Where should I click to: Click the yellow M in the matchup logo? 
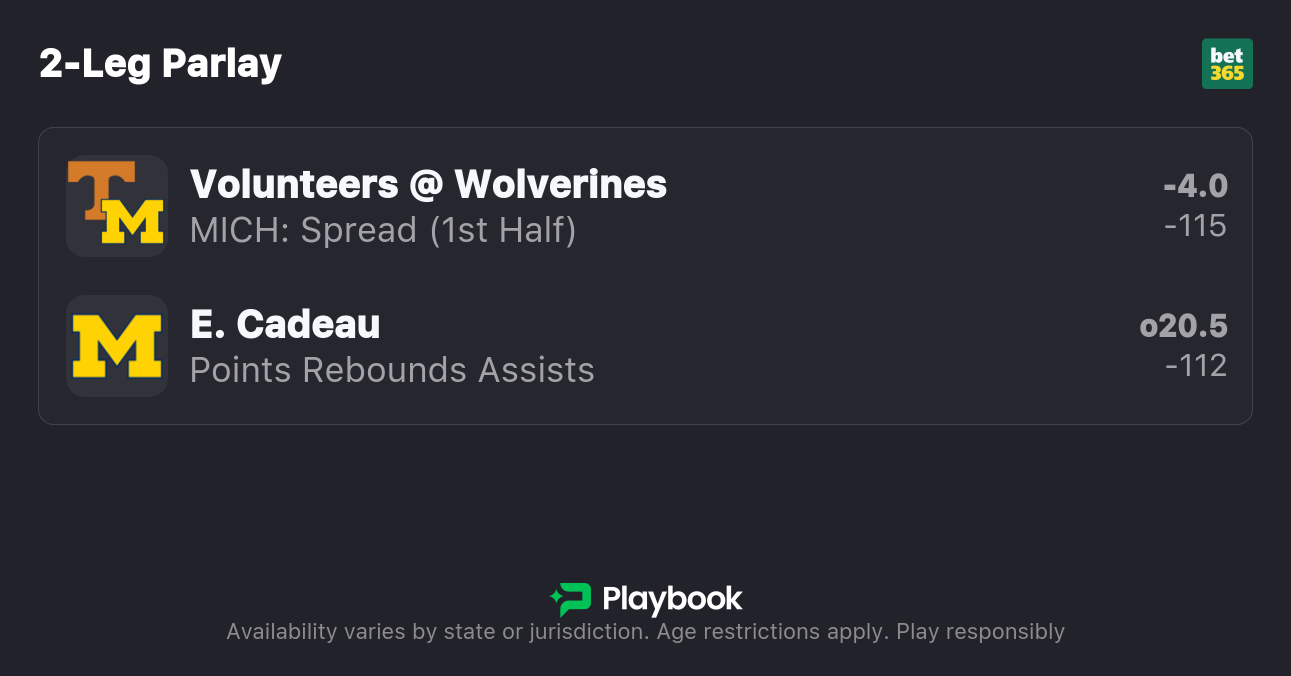coord(135,222)
